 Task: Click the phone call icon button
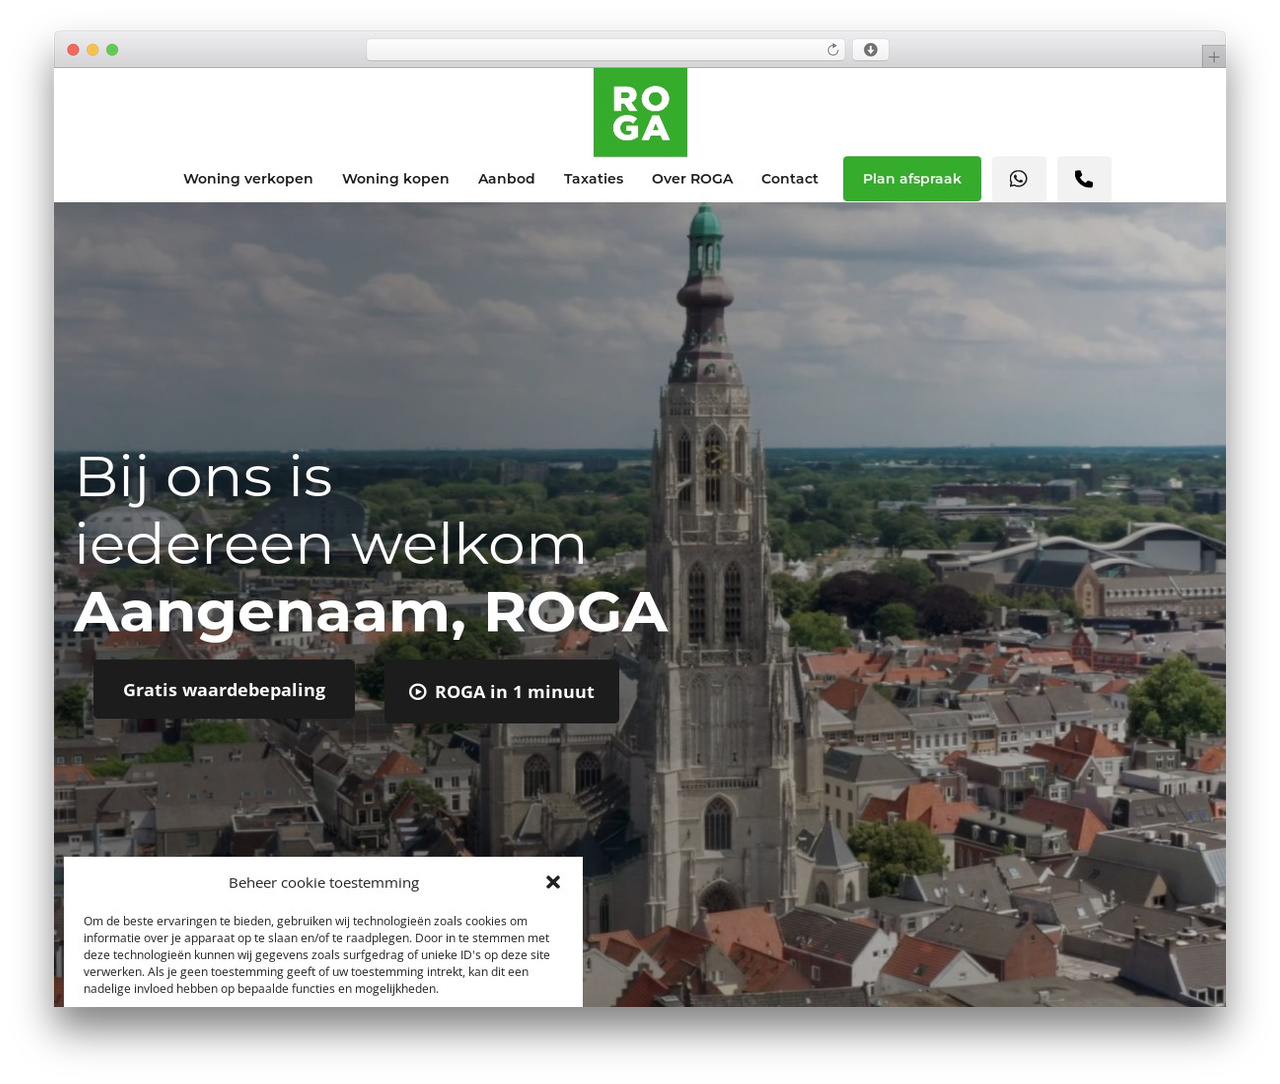pyautogui.click(x=1084, y=179)
